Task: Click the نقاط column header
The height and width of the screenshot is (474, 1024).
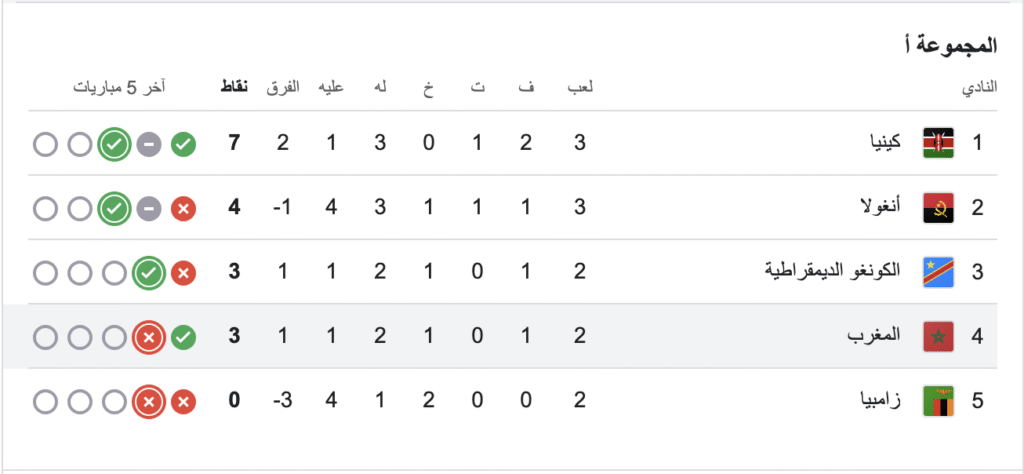Action: (234, 87)
